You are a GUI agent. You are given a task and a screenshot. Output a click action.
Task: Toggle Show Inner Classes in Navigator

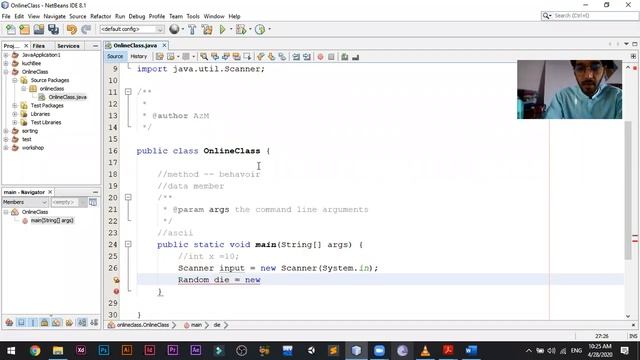(x=56, y=323)
